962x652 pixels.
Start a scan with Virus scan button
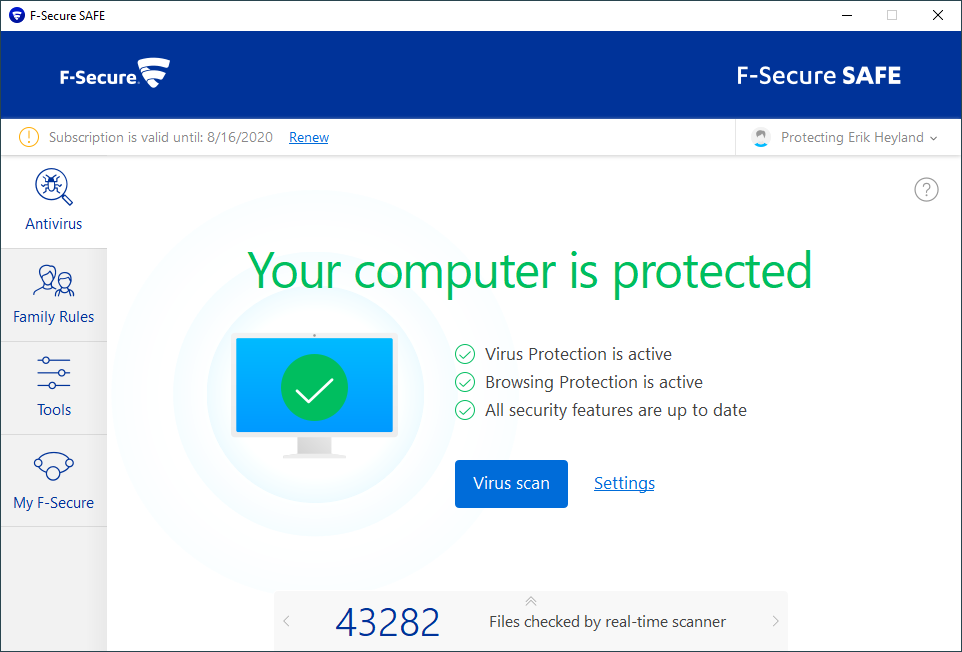511,484
